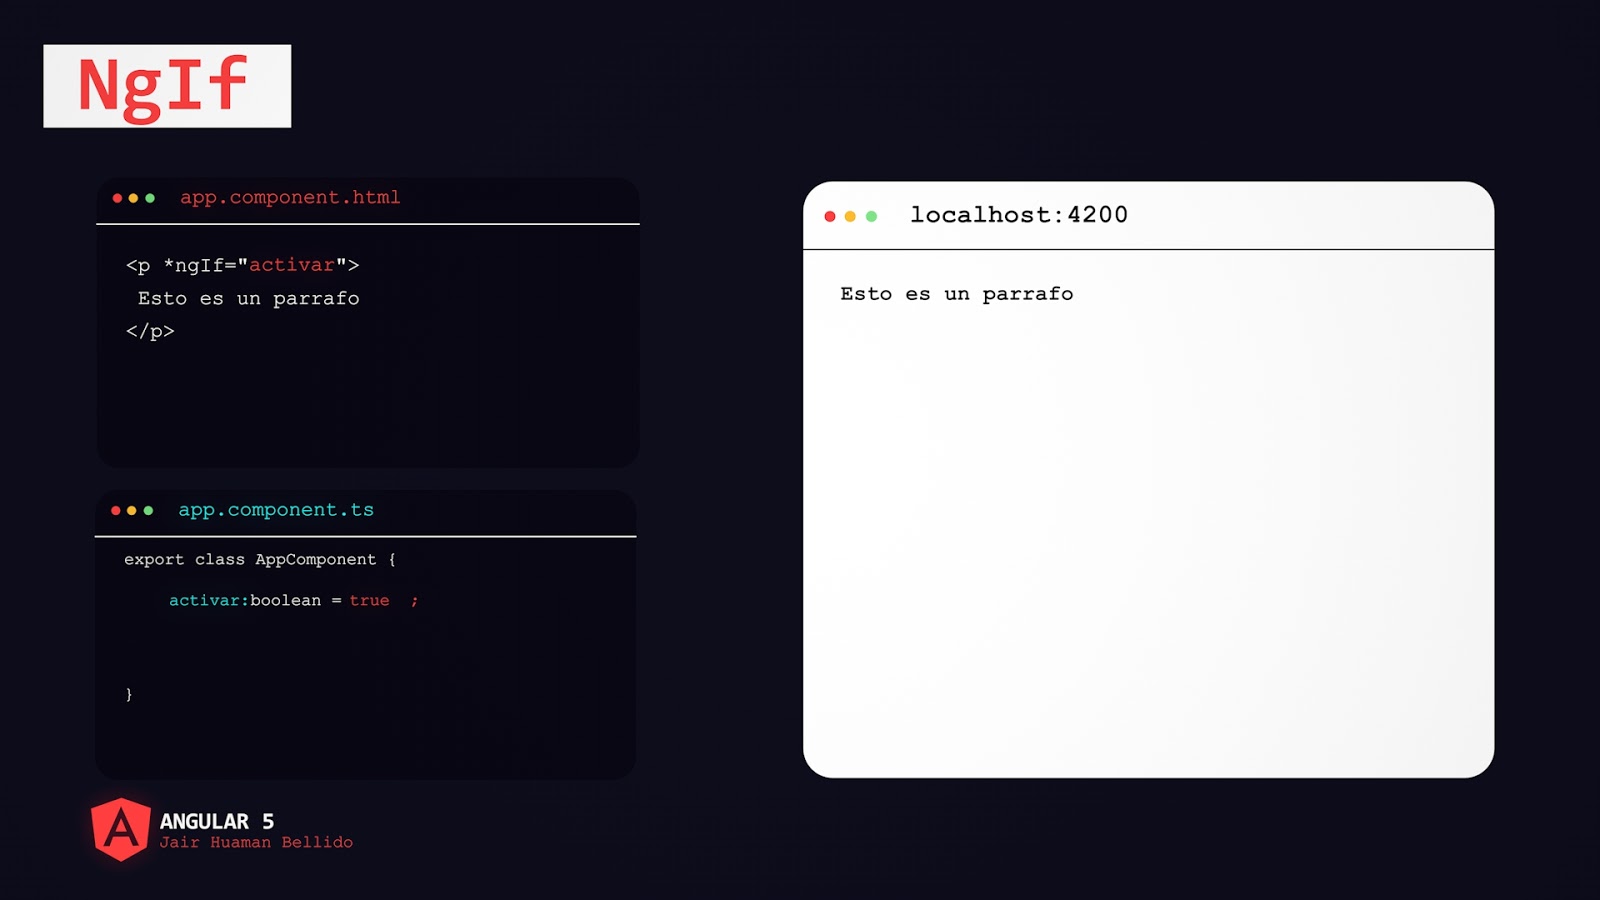Click the yellow dot on app.component.html window

pos(132,198)
